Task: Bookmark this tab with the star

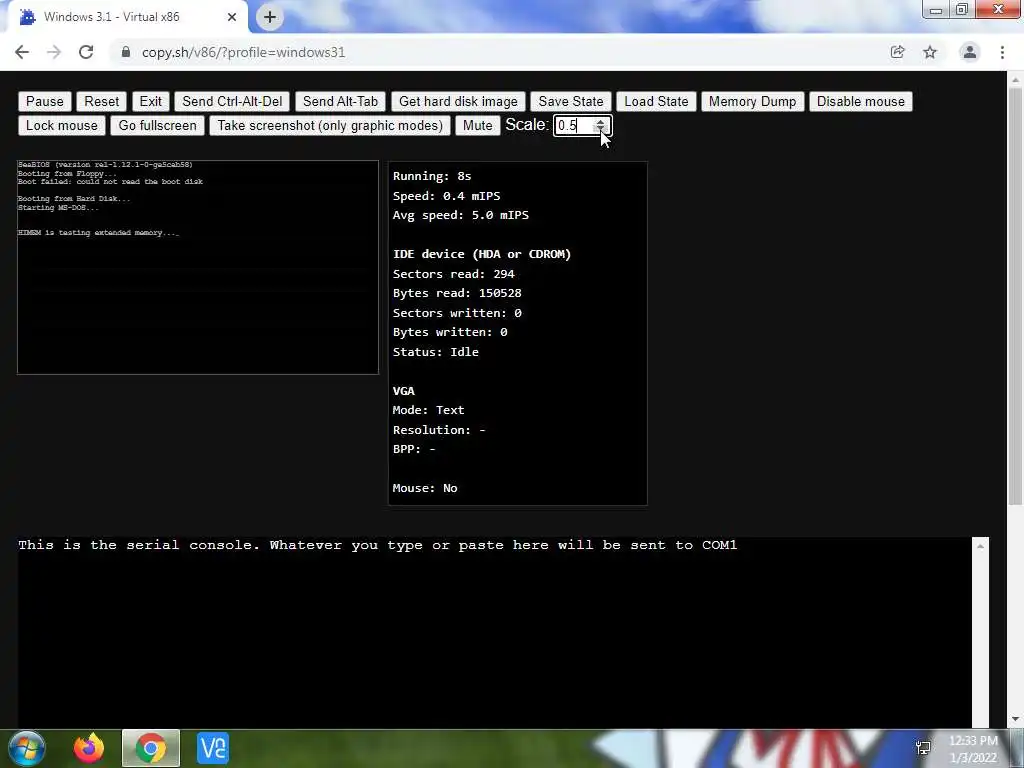Action: click(930, 52)
